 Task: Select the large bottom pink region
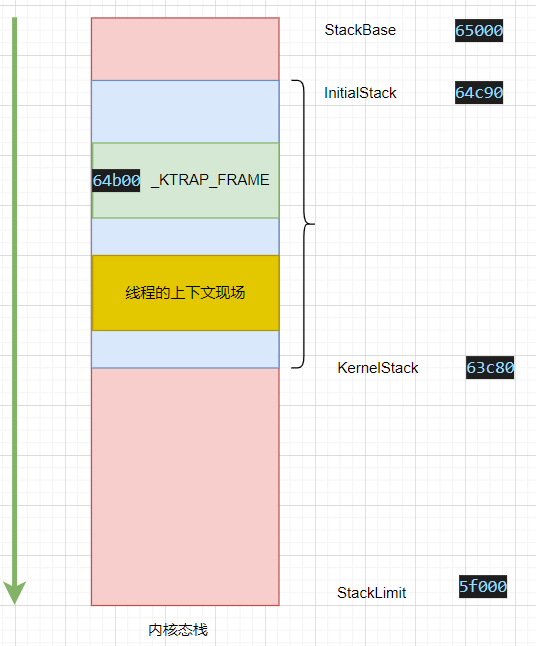pyautogui.click(x=185, y=487)
